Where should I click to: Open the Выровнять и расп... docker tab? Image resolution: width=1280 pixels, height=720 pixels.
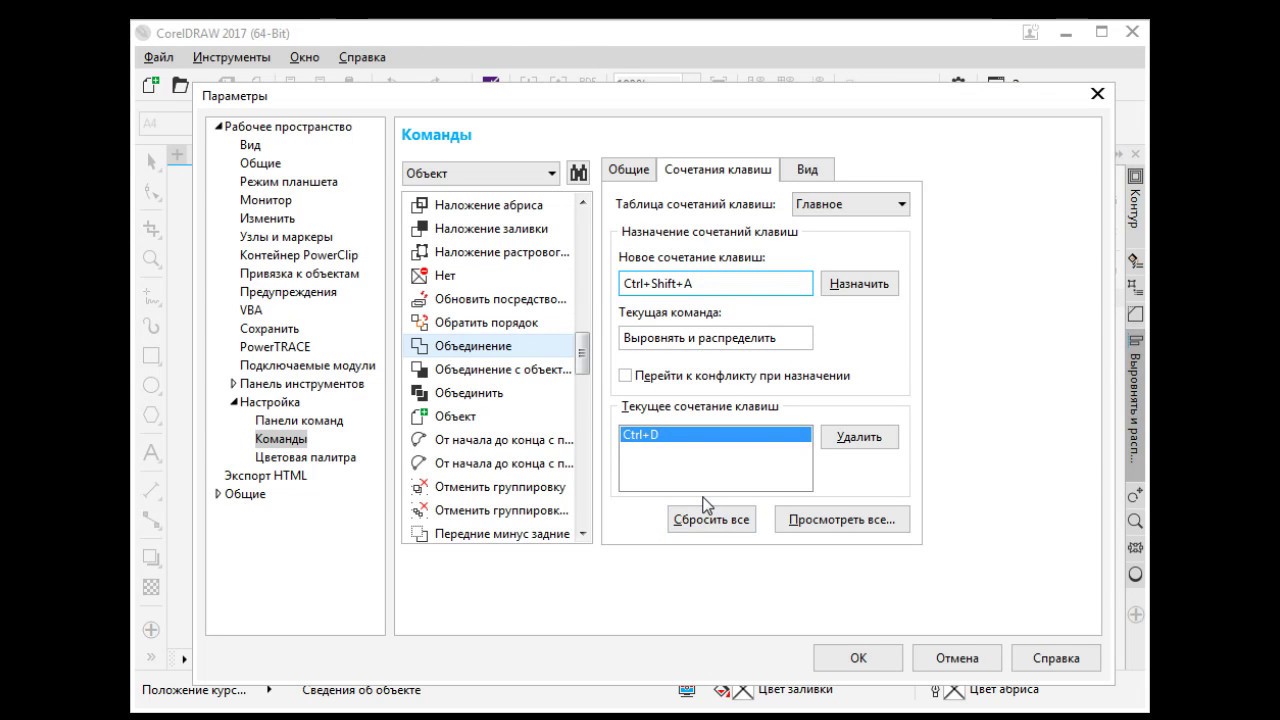tap(1135, 398)
